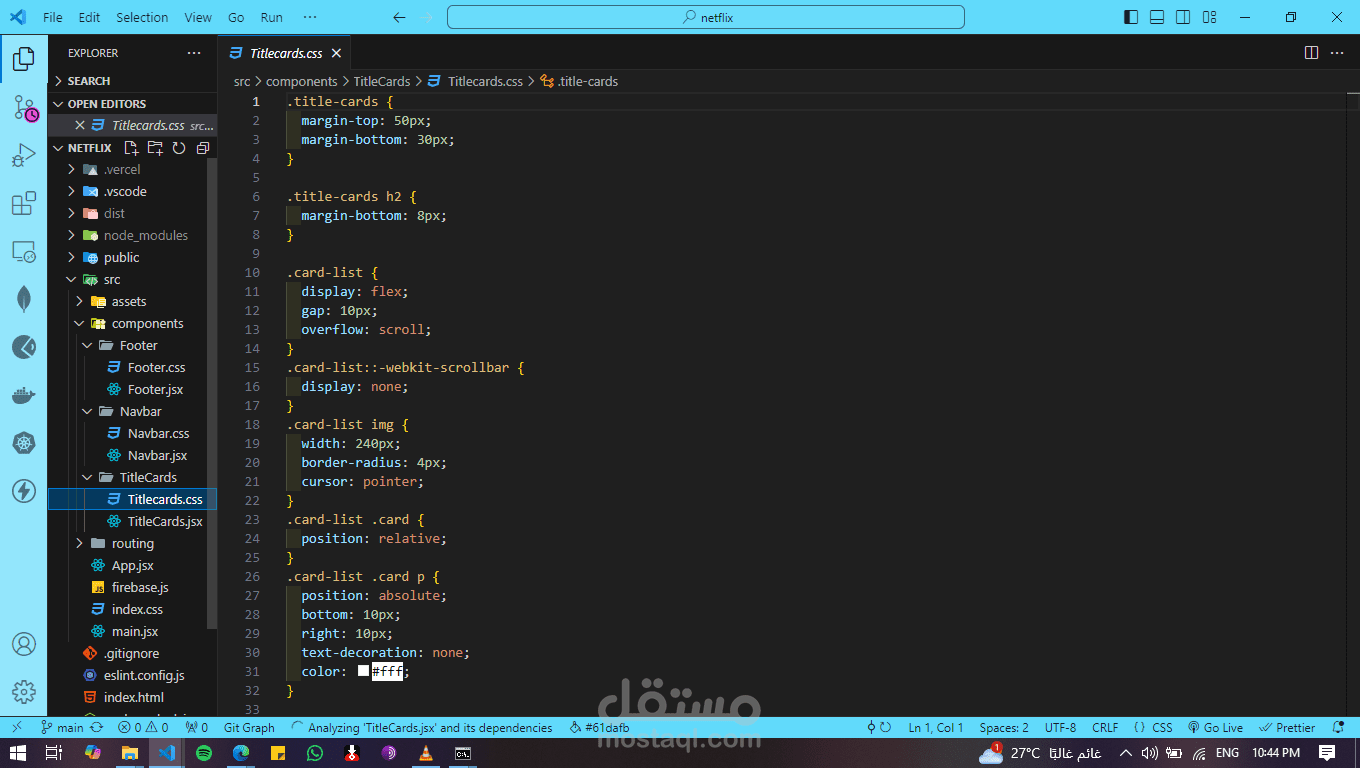Open the MongoDB leaf icon view
Image resolution: width=1360 pixels, height=768 pixels.
click(x=24, y=299)
